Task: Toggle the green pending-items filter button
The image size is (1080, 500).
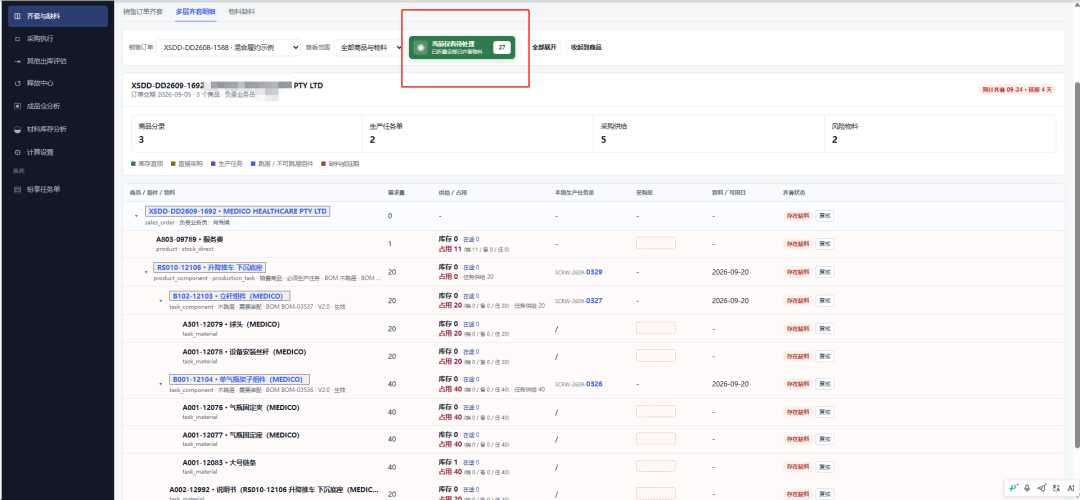Action: click(461, 48)
